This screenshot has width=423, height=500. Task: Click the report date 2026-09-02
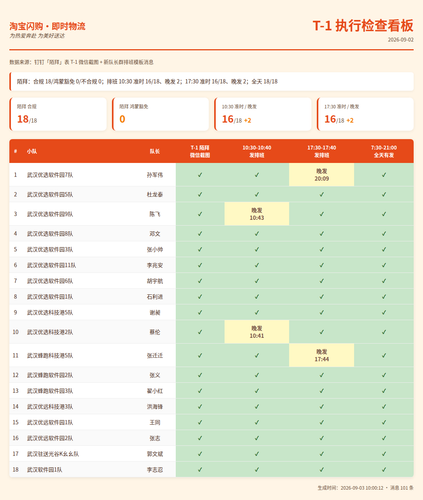[401, 40]
